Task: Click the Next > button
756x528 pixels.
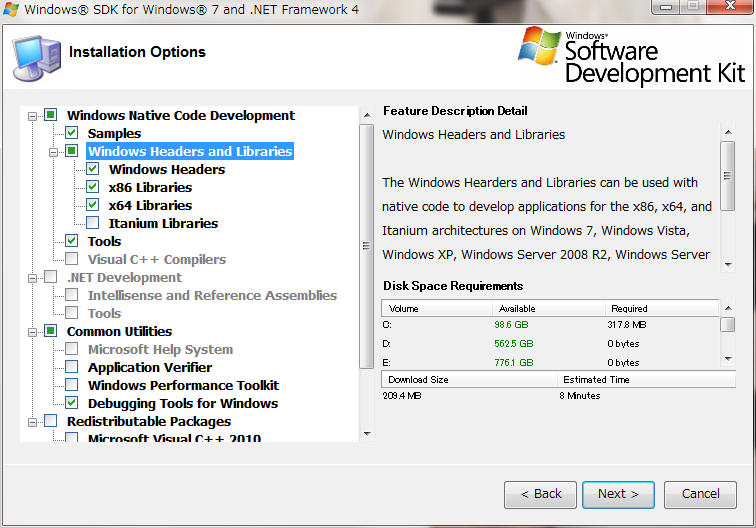Action: (618, 494)
